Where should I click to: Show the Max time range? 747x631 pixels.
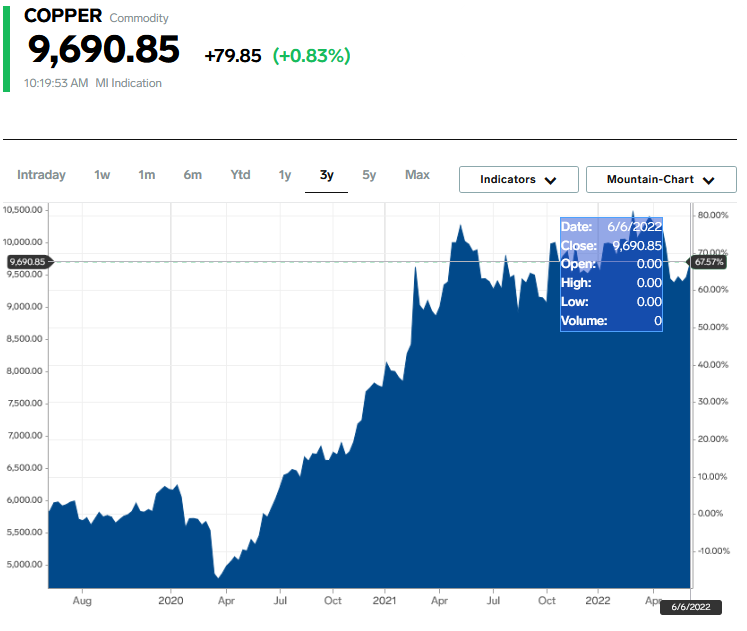417,175
